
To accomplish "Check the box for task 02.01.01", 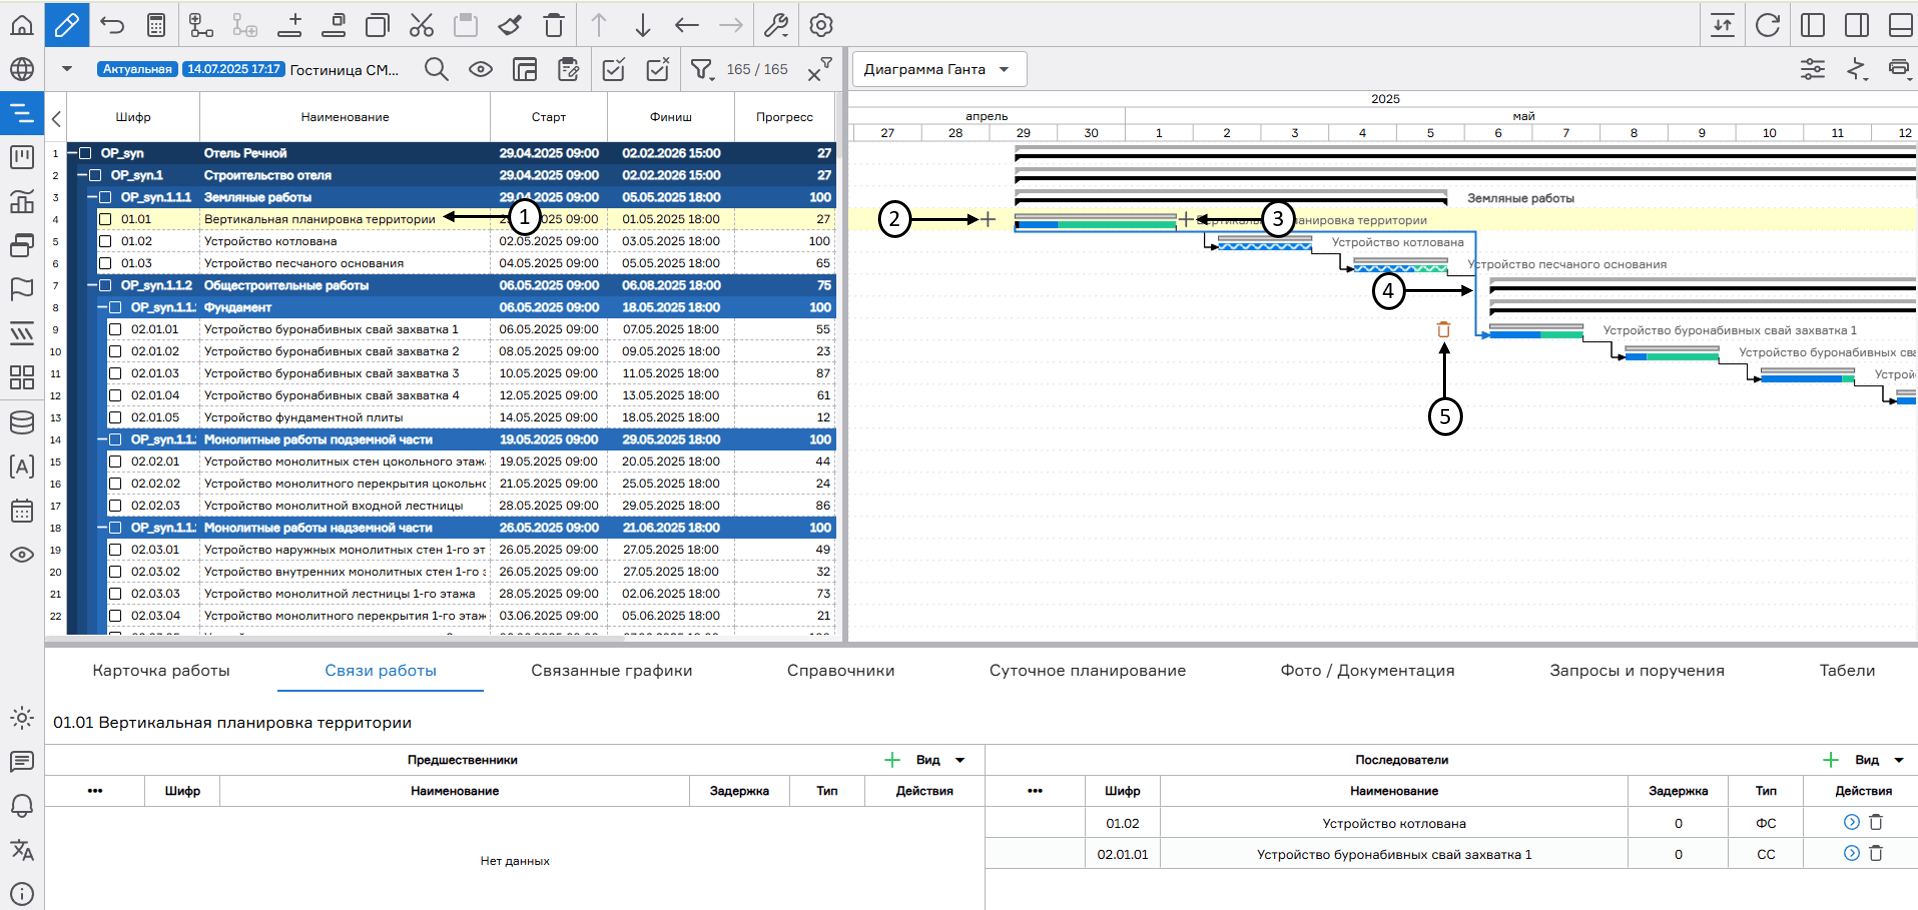I will coord(115,329).
